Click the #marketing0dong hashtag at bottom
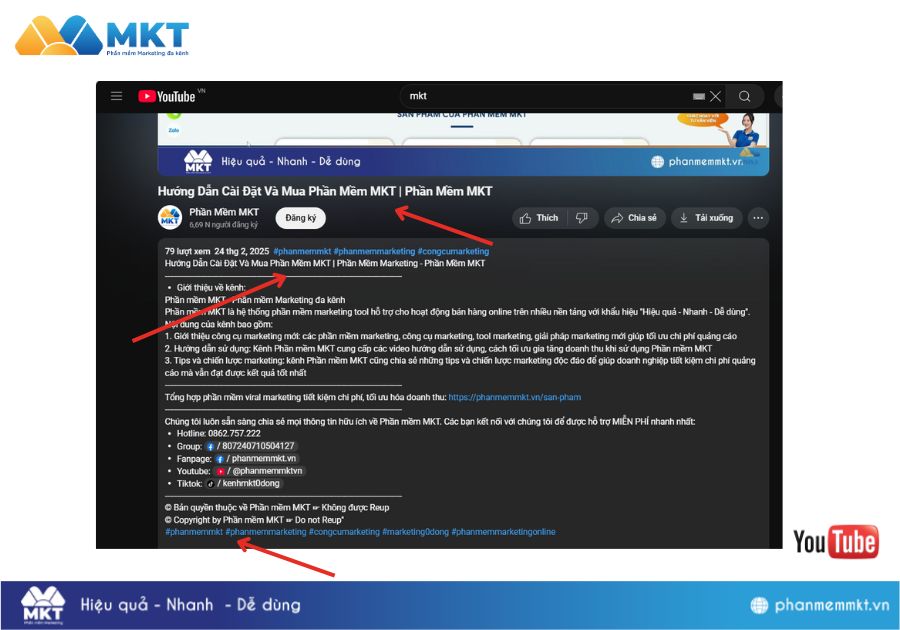 416,532
